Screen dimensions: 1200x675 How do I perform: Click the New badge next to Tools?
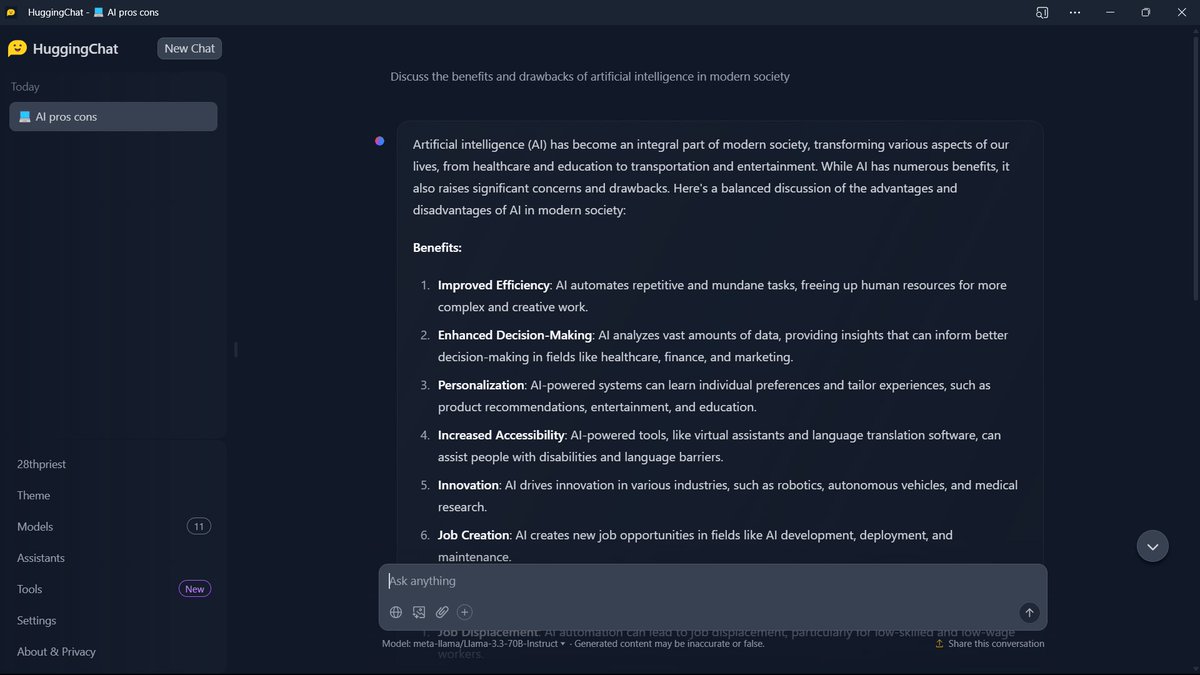point(194,589)
